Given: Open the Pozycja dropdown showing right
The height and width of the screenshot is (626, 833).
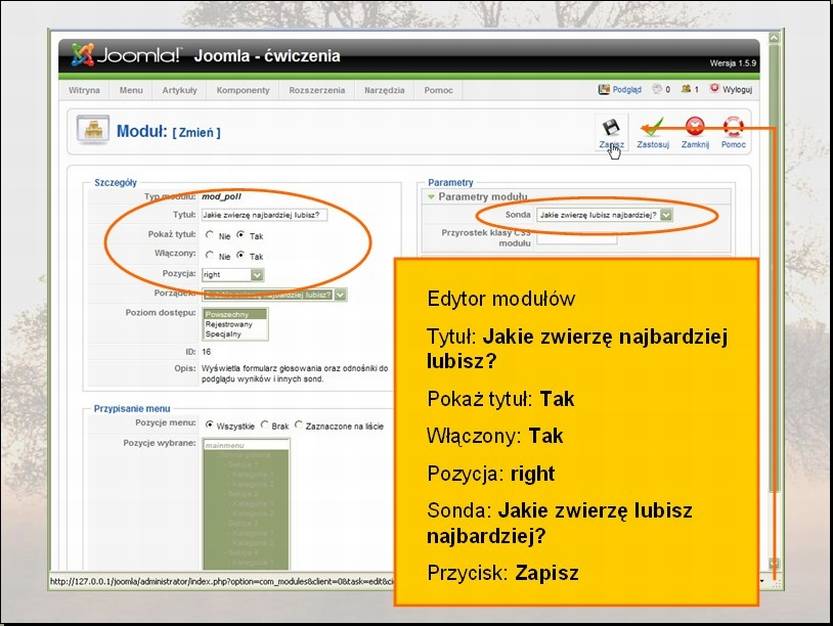Looking at the screenshot, I should click(x=232, y=275).
